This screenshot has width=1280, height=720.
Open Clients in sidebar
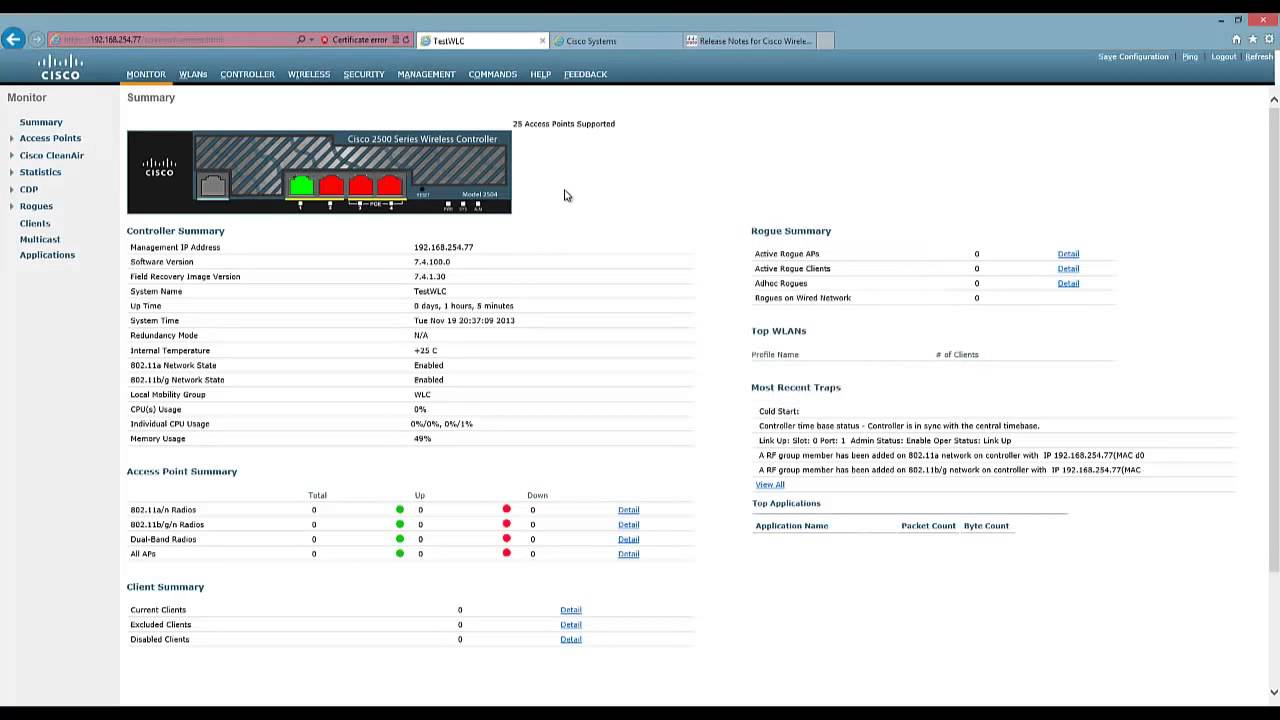[35, 223]
